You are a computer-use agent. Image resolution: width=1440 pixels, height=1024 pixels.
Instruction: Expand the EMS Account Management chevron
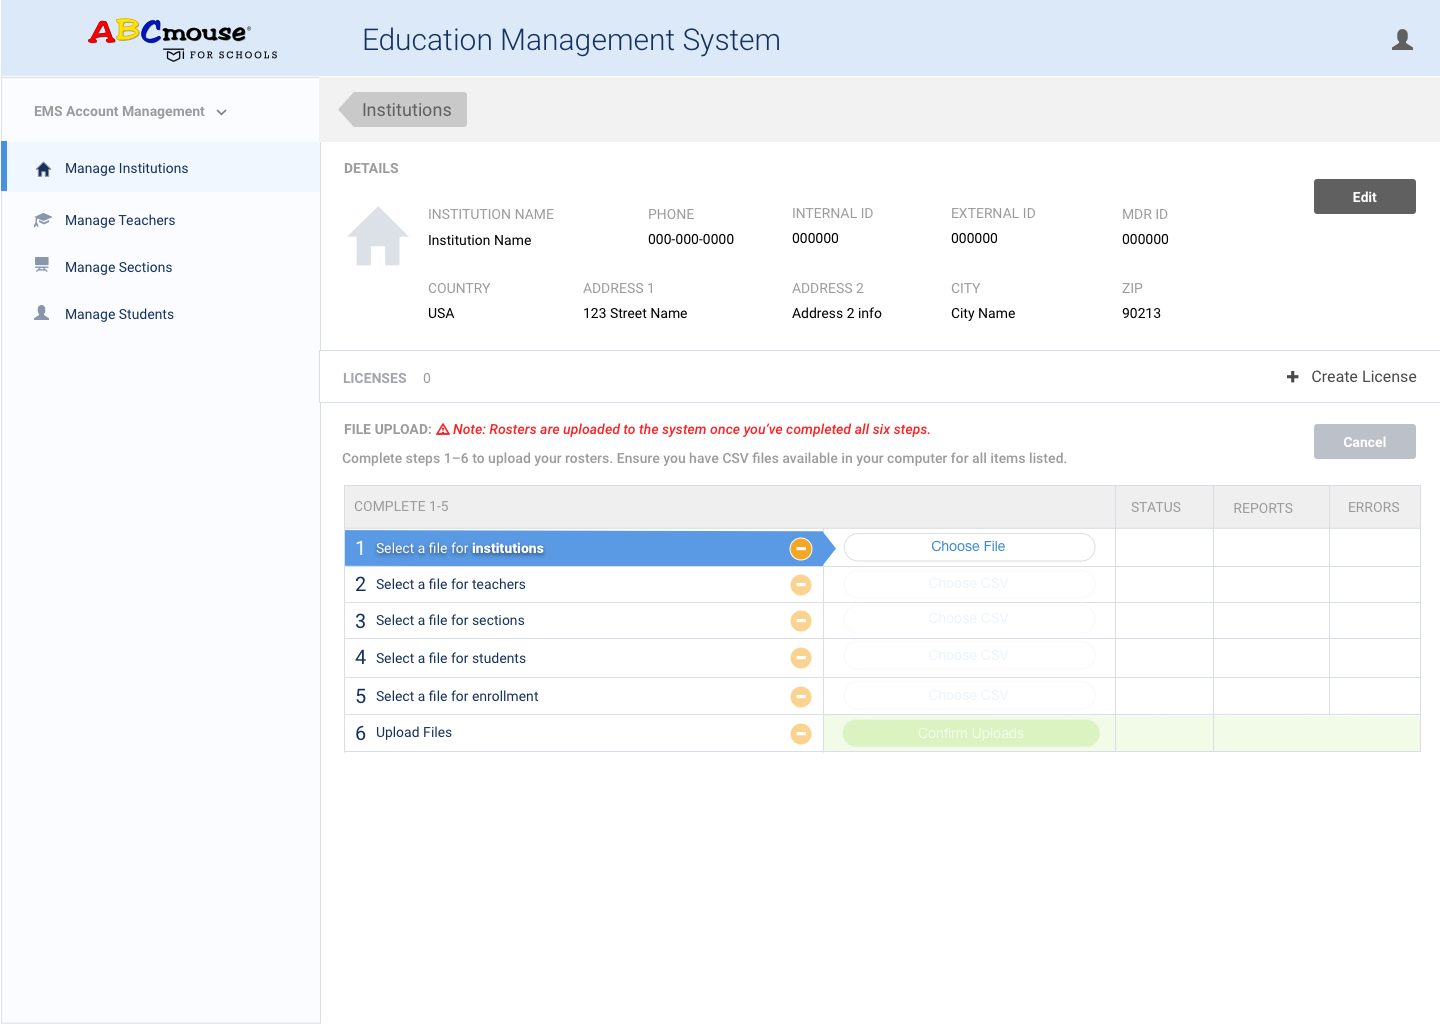222,112
